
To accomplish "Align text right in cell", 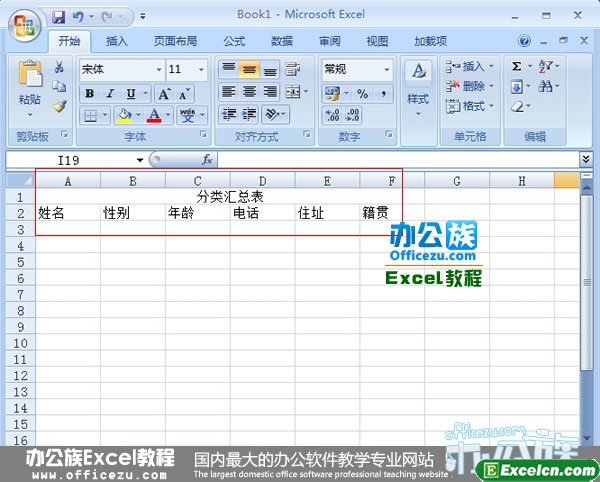I will 271,92.
